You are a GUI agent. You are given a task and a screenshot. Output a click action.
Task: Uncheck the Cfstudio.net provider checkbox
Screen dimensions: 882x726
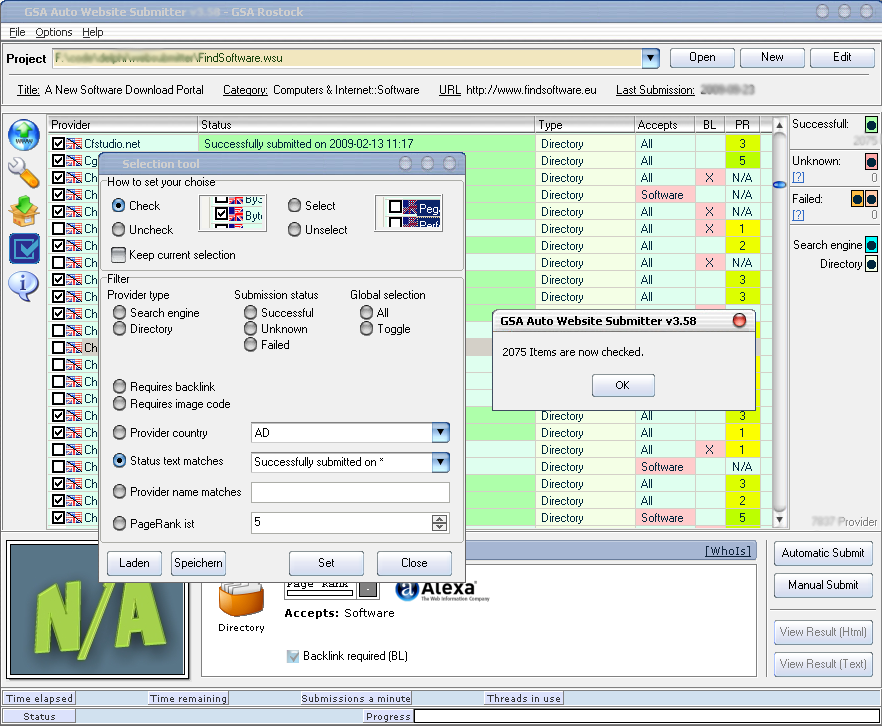click(58, 144)
